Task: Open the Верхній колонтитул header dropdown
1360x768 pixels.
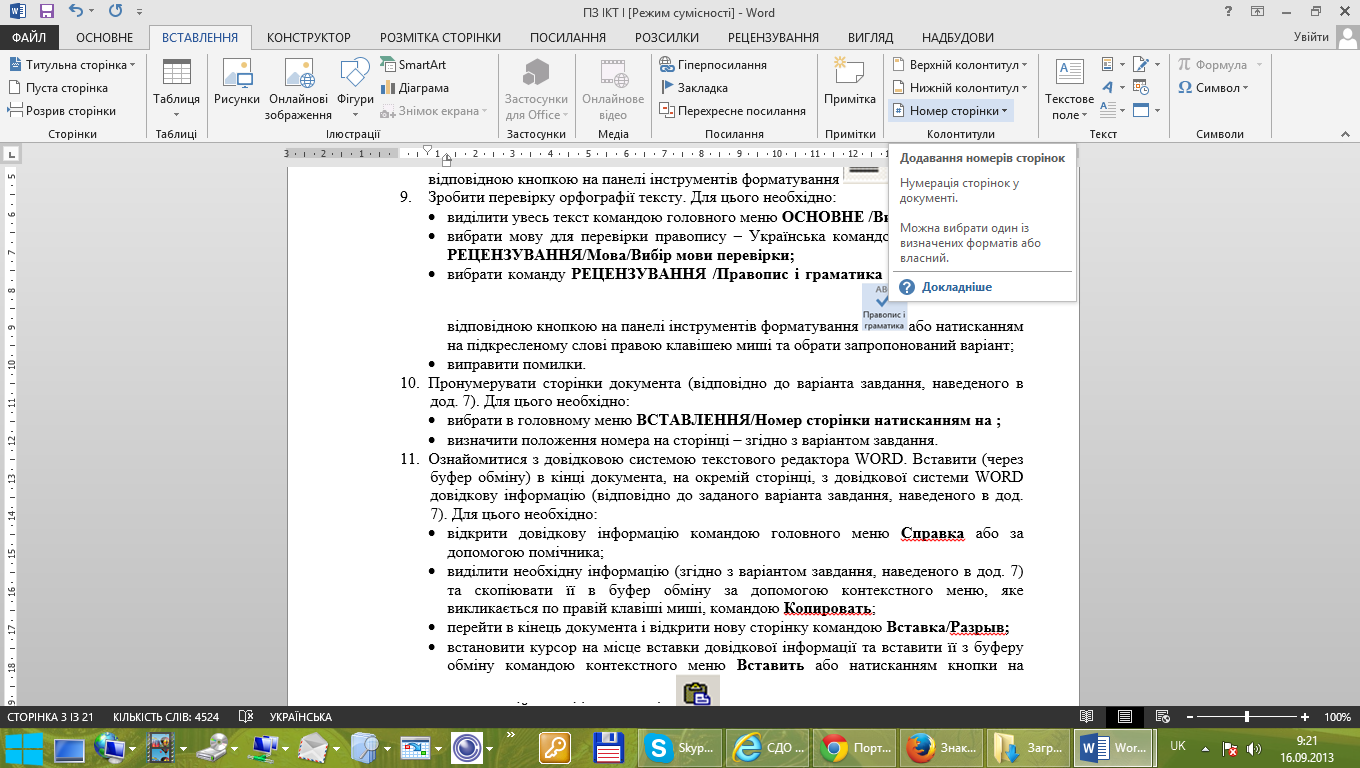Action: point(959,65)
